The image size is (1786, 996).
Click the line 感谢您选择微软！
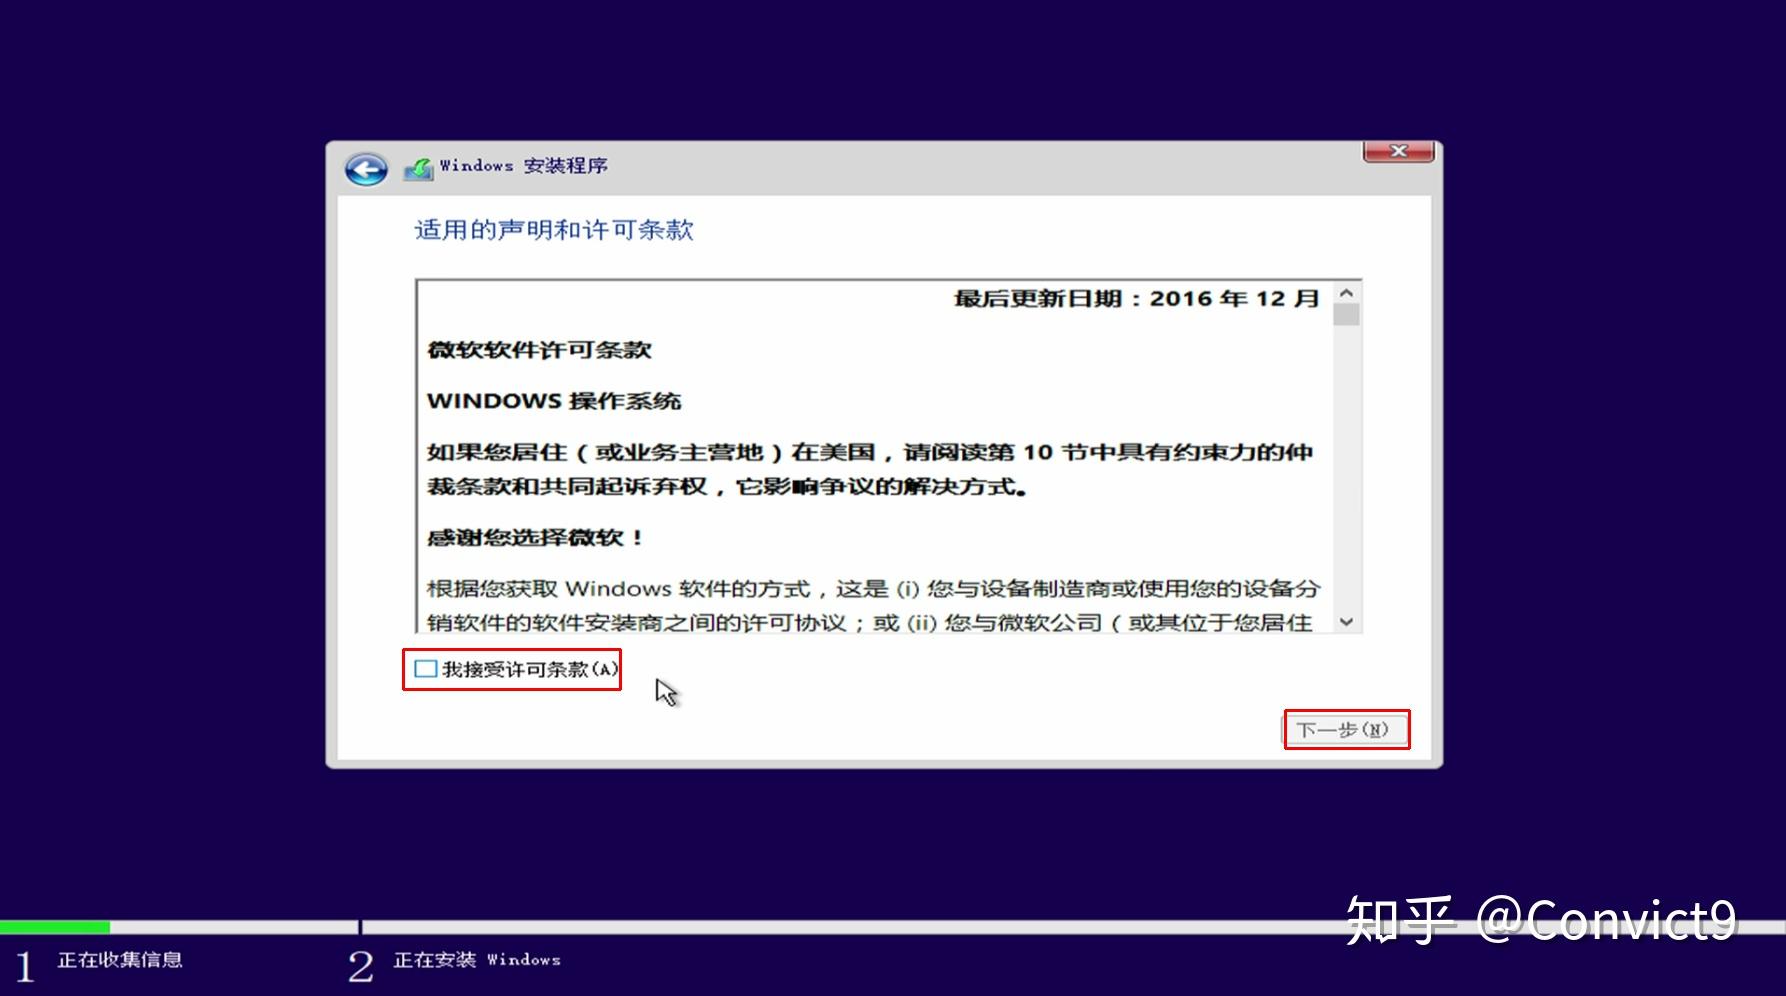(x=536, y=538)
